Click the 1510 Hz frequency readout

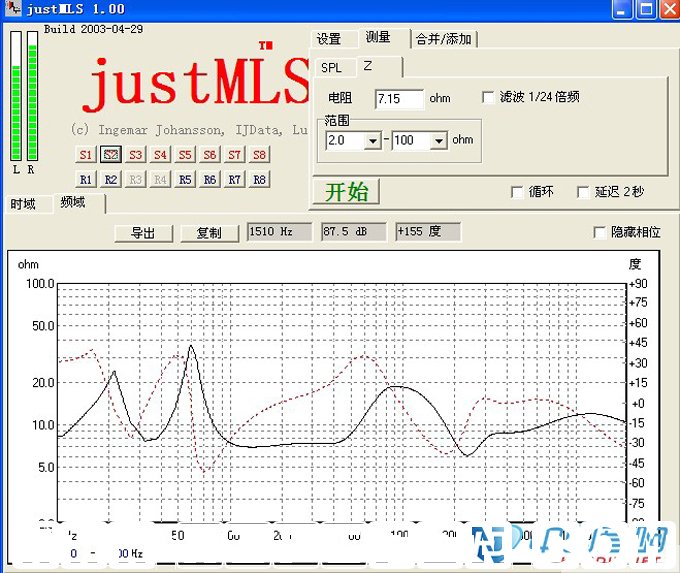click(279, 232)
